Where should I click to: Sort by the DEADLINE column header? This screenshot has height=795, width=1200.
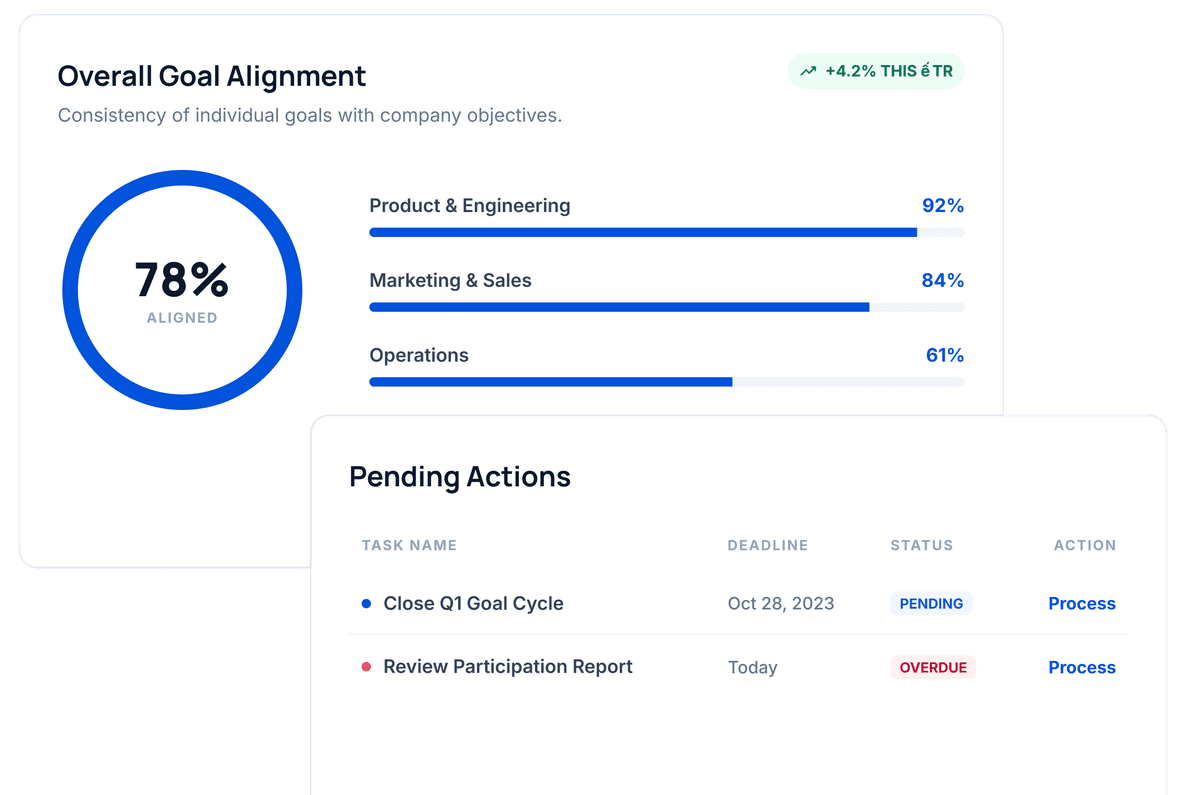tap(767, 545)
